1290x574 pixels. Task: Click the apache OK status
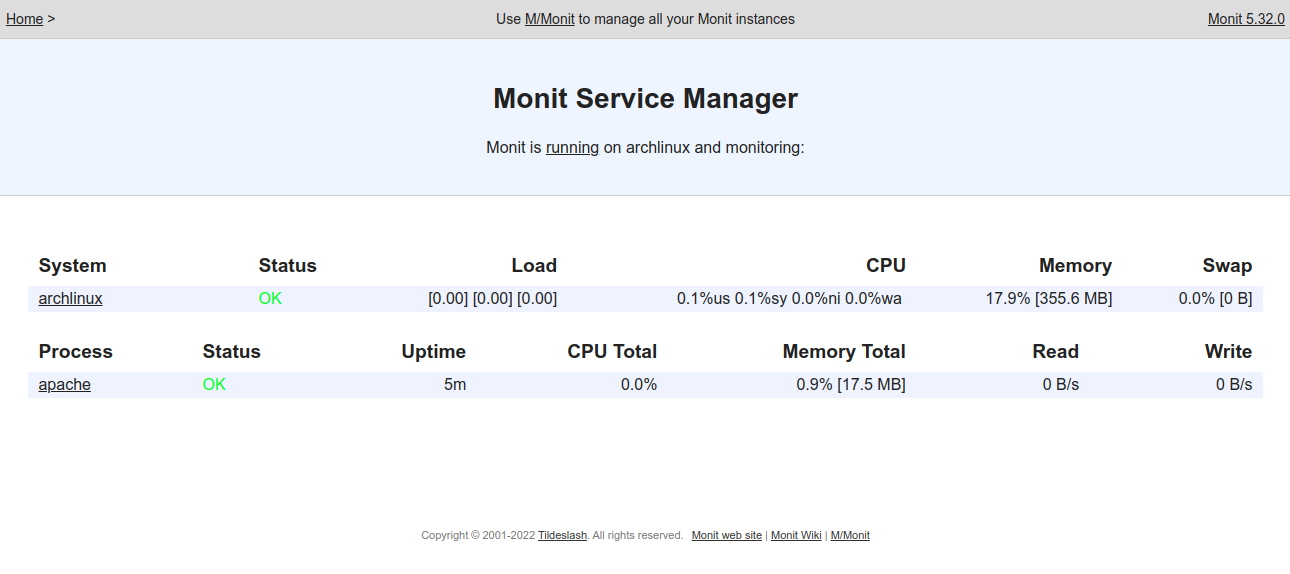click(x=214, y=384)
